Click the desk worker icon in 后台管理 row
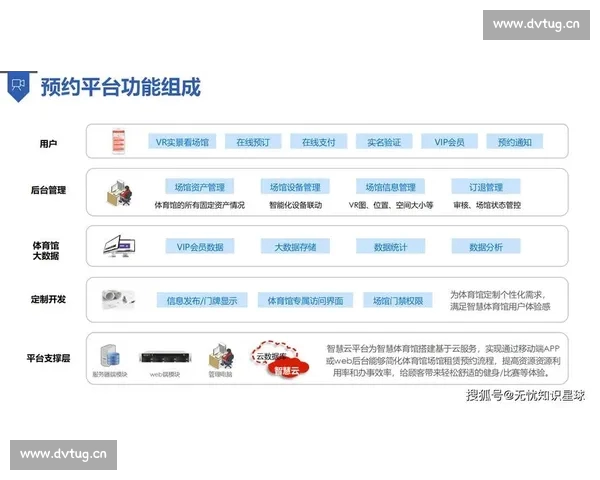This screenshot has height=480, width=600. 119,193
